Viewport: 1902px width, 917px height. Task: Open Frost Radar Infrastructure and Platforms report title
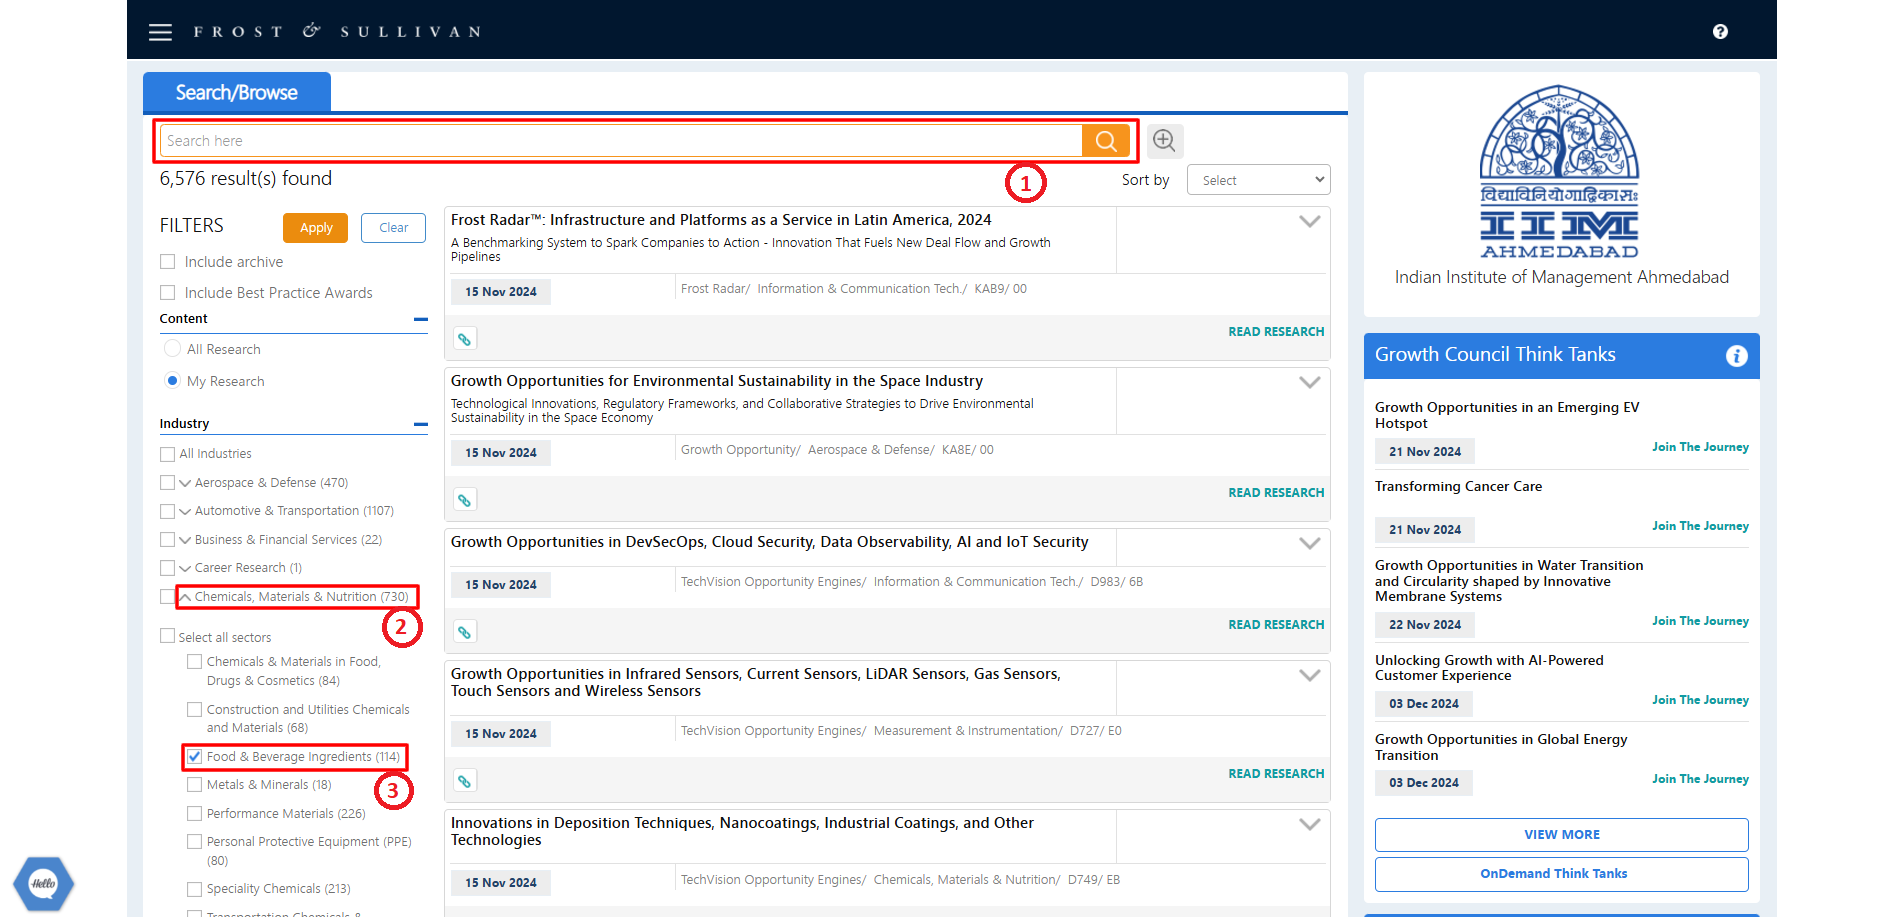[721, 220]
